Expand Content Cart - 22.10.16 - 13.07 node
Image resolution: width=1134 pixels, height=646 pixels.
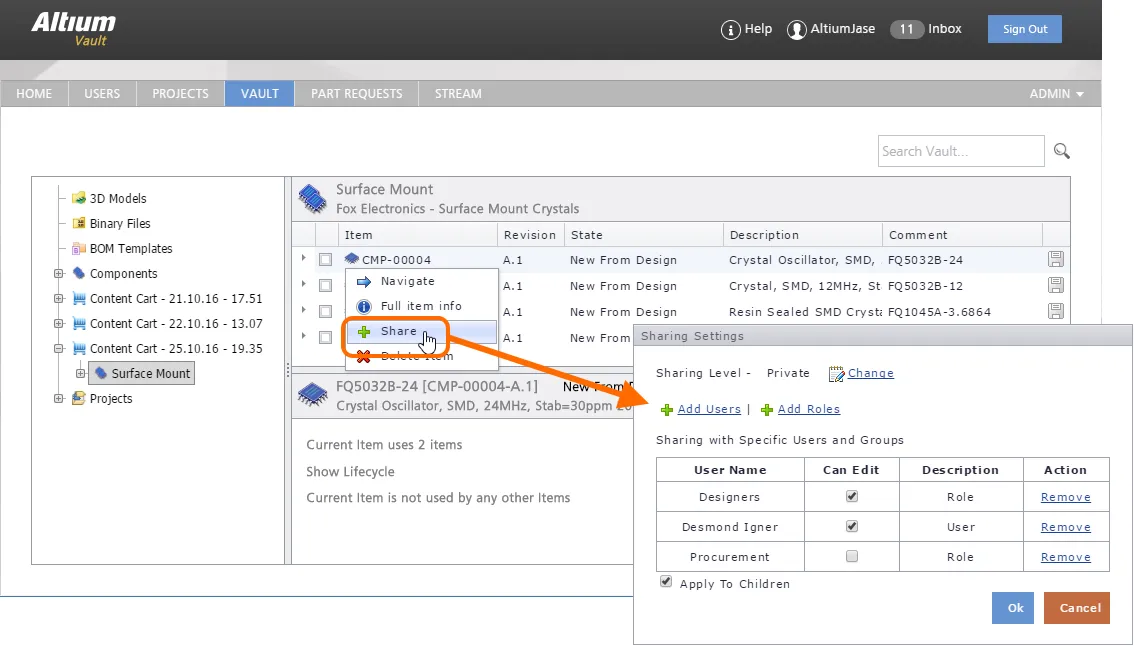coord(59,323)
